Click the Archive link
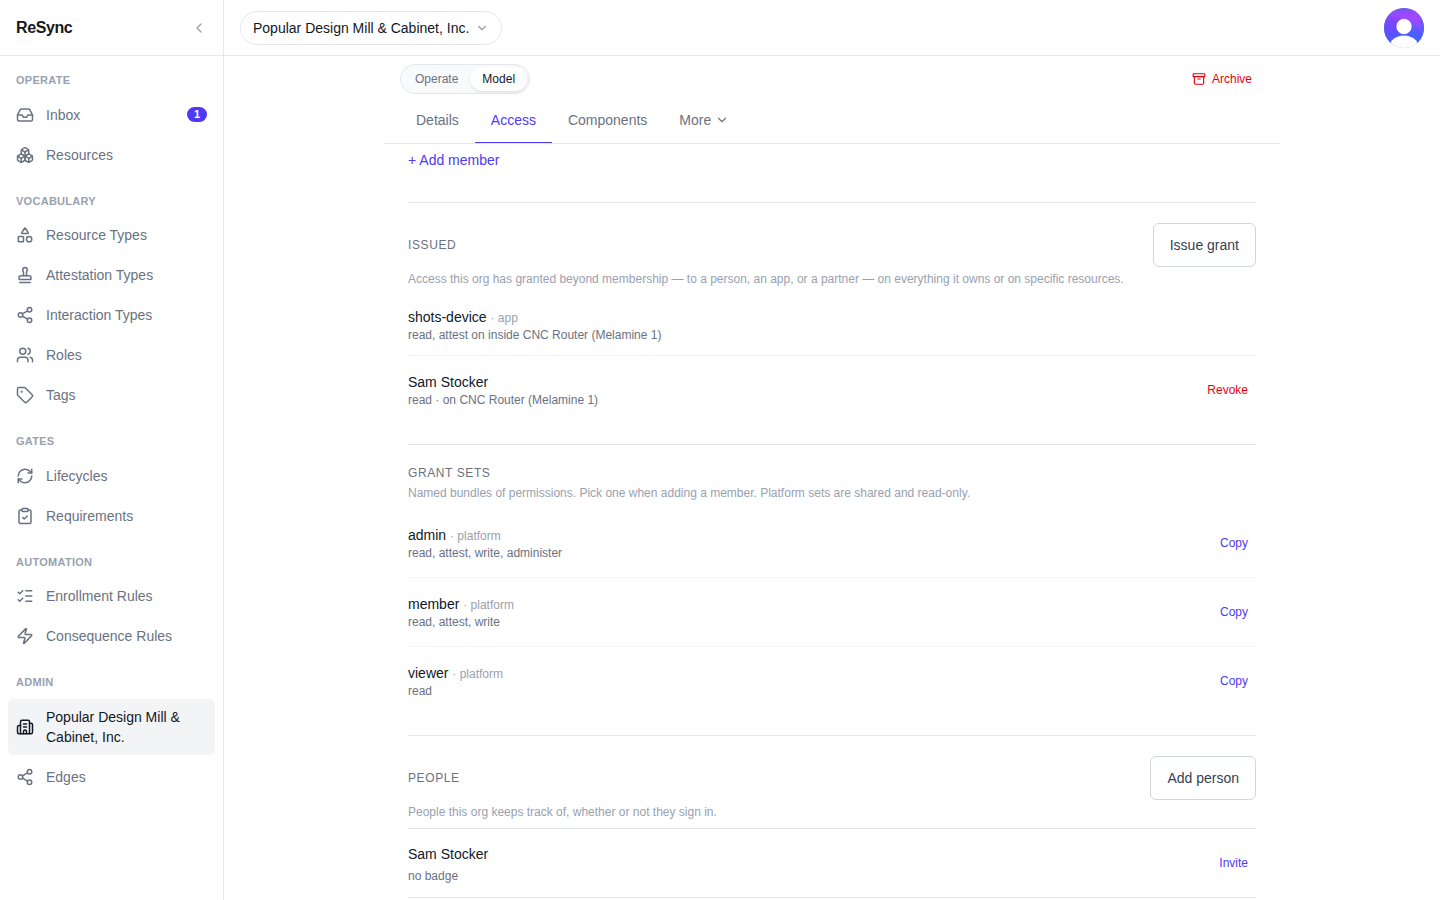 tap(1222, 79)
